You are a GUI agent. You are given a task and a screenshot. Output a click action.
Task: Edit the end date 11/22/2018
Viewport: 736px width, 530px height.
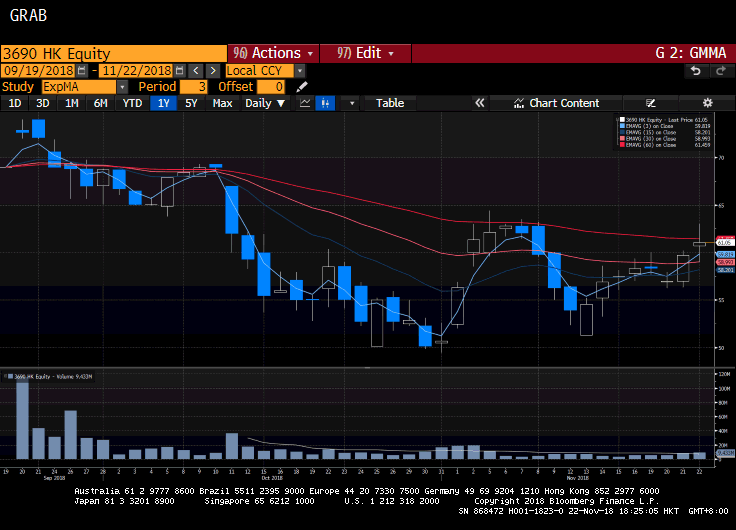tap(137, 71)
